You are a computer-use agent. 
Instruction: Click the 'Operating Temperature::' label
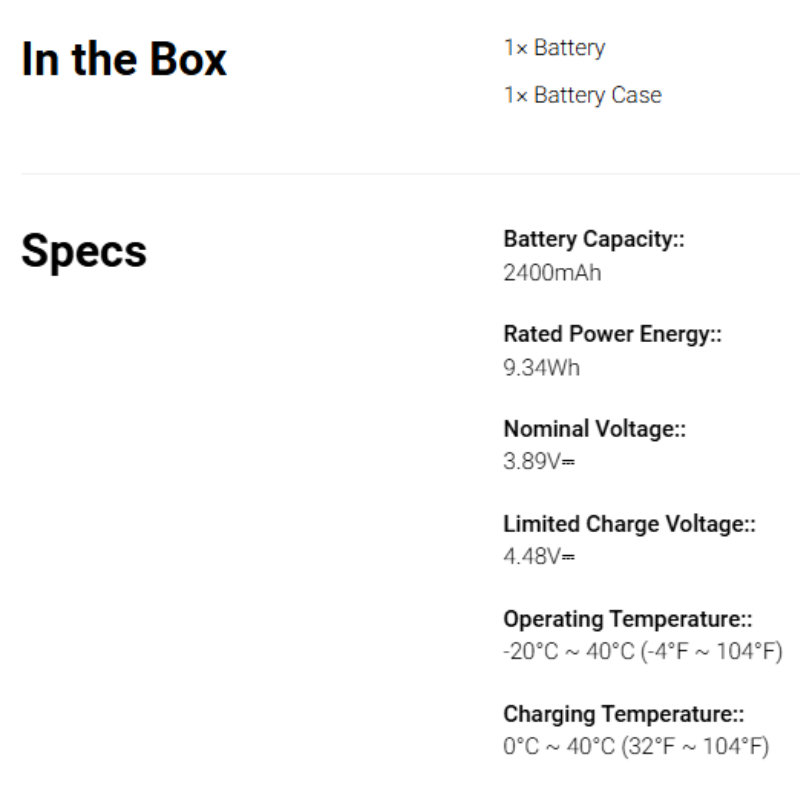628,619
